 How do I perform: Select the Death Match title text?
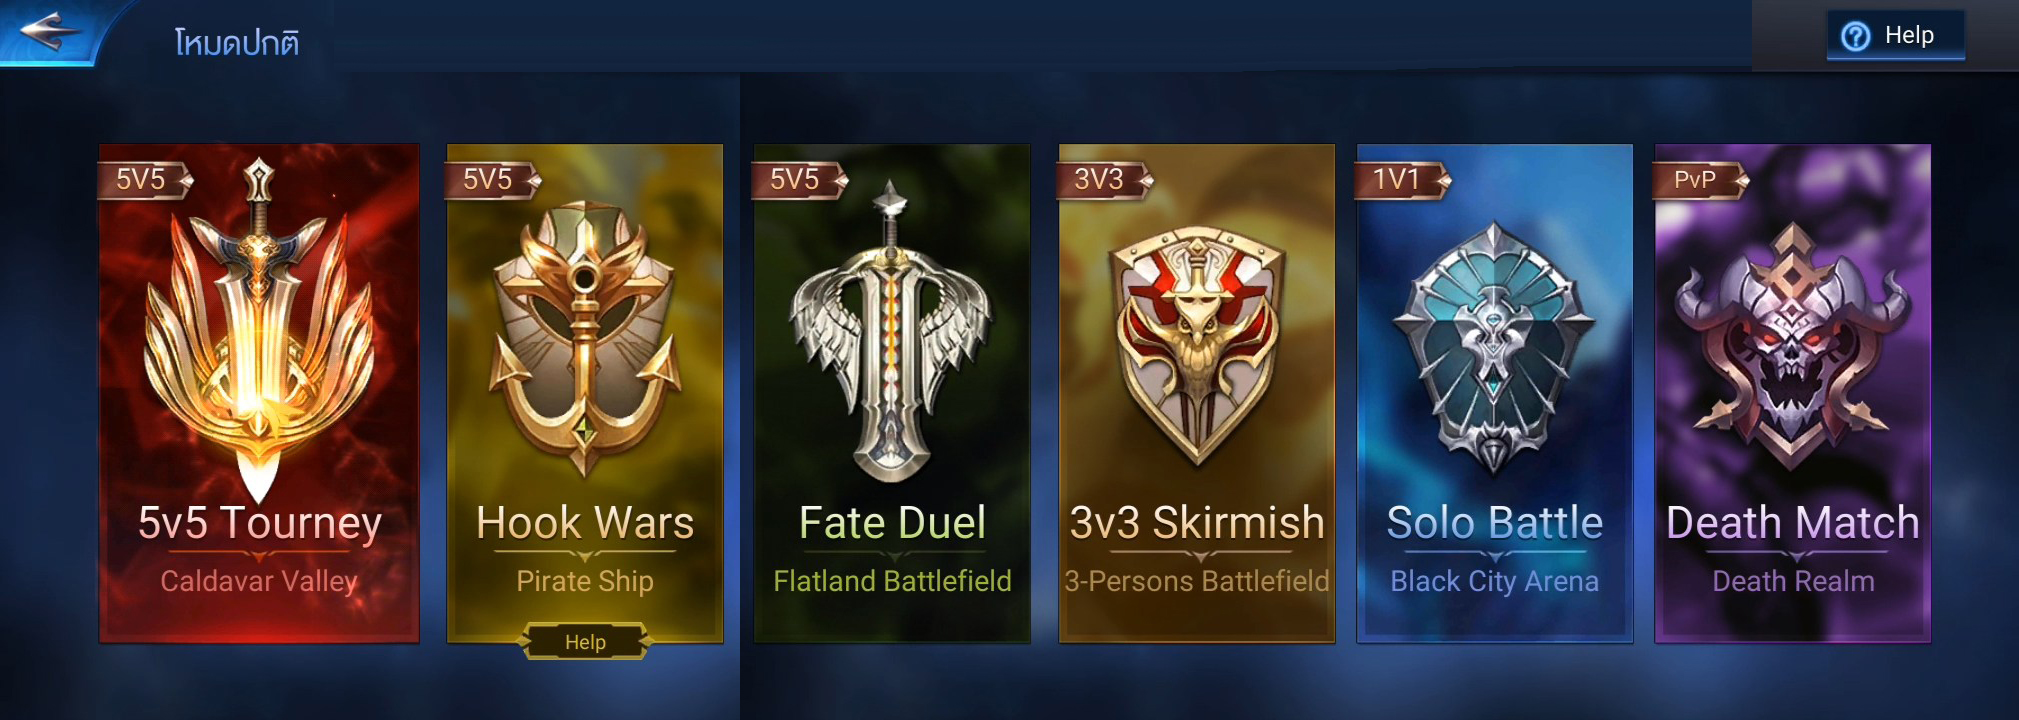click(1793, 523)
